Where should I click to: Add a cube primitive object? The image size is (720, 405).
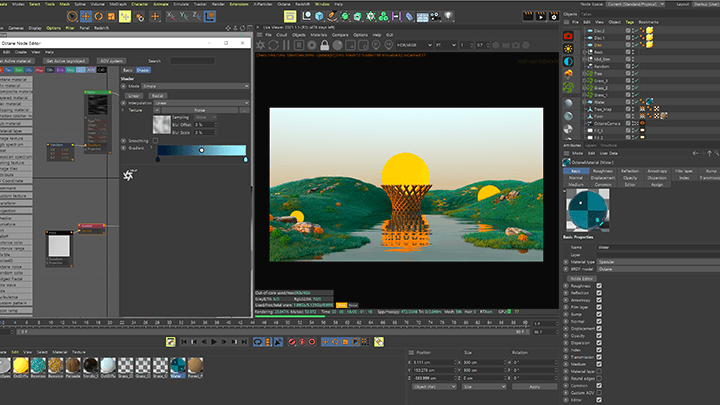click(x=319, y=17)
